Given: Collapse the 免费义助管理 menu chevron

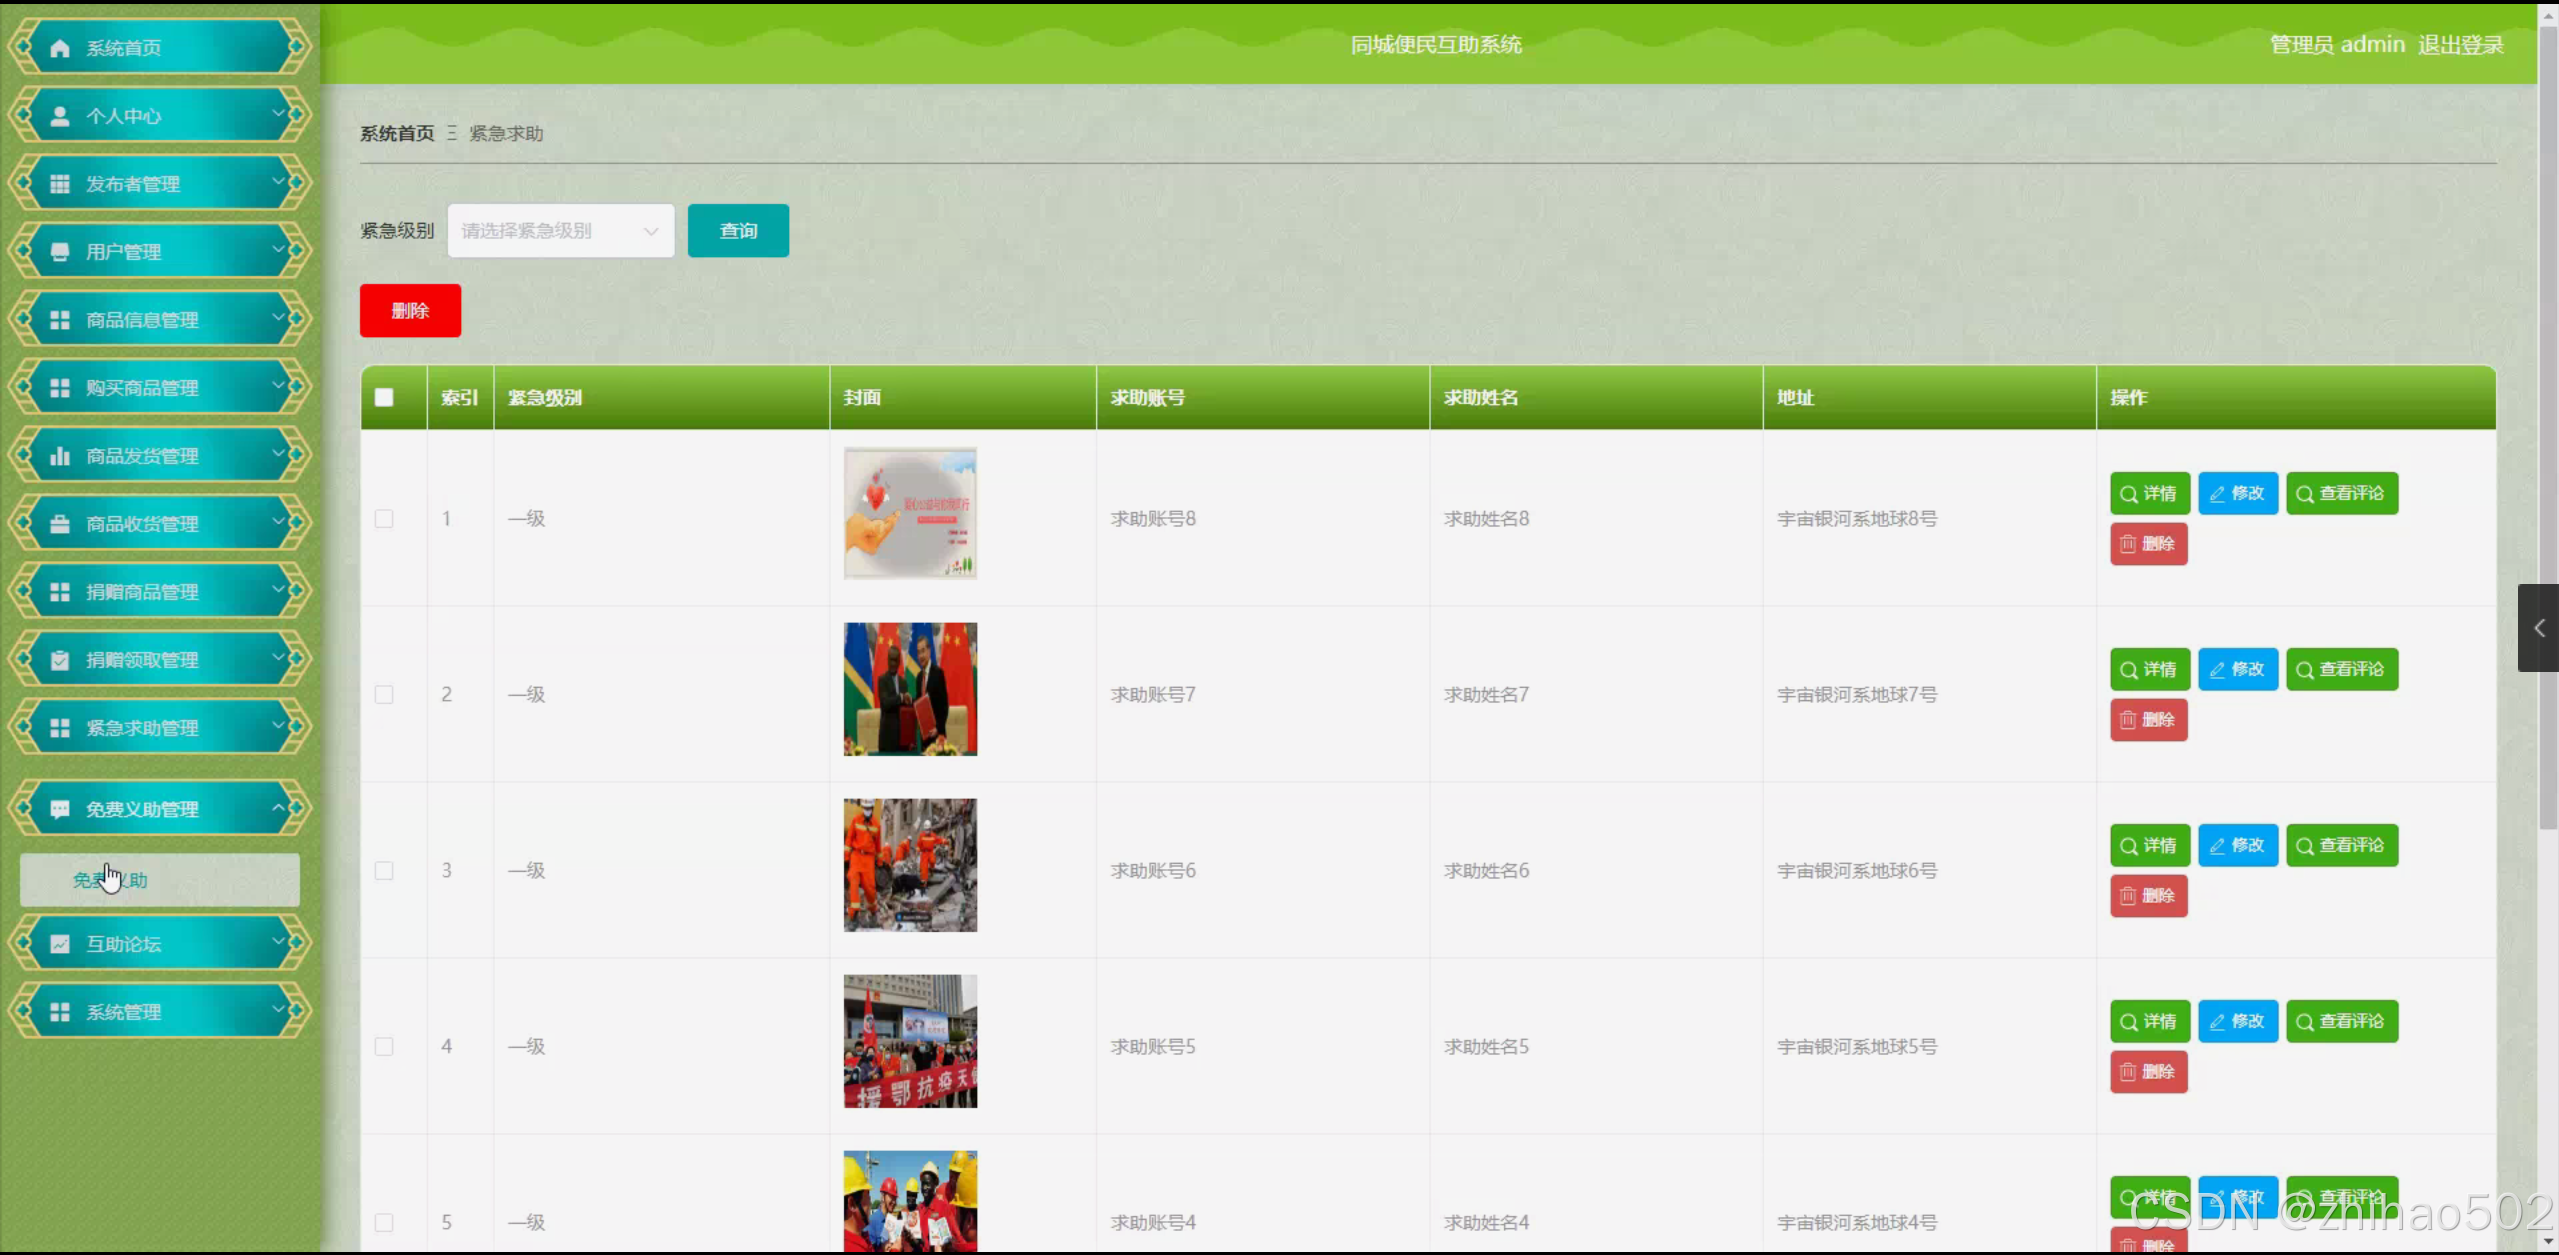Looking at the screenshot, I should [x=279, y=807].
